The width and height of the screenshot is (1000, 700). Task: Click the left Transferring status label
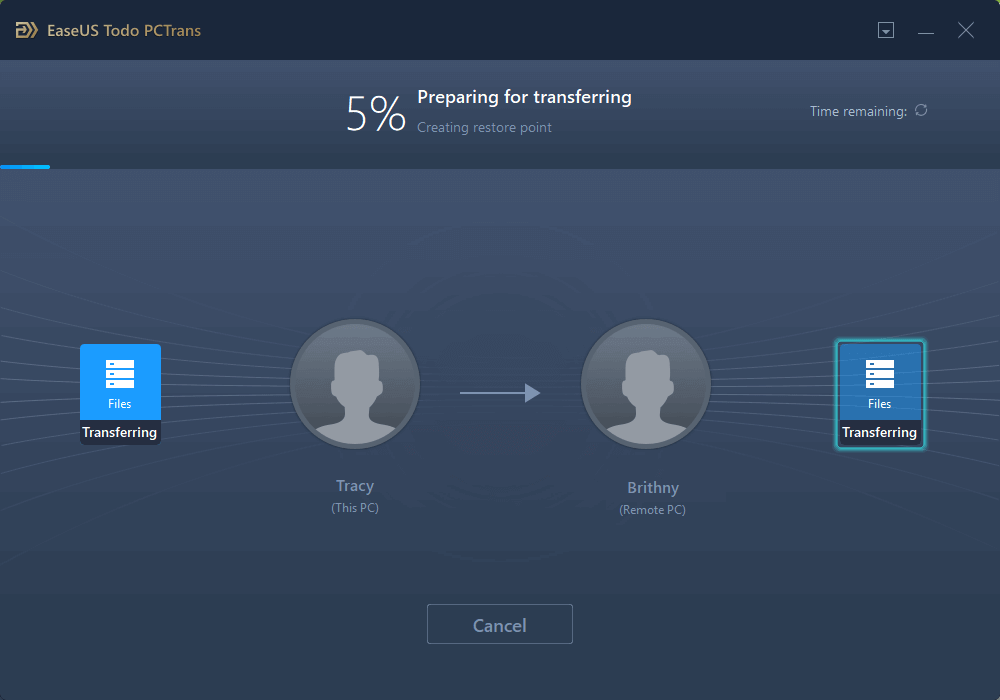click(120, 433)
